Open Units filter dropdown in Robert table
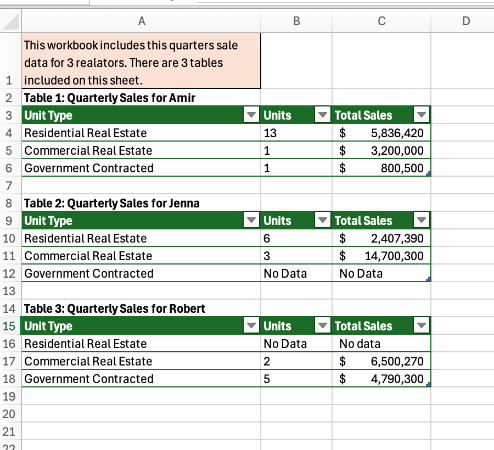 (x=322, y=326)
